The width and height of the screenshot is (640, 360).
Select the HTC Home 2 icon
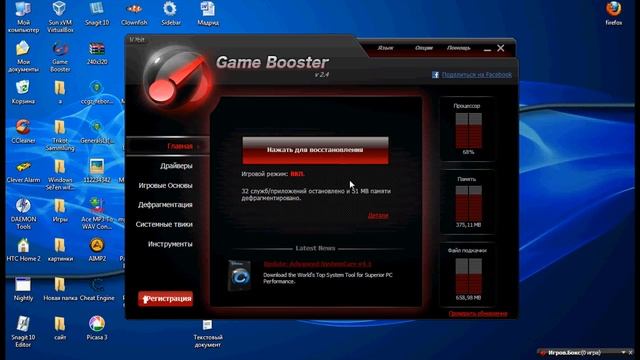point(23,250)
